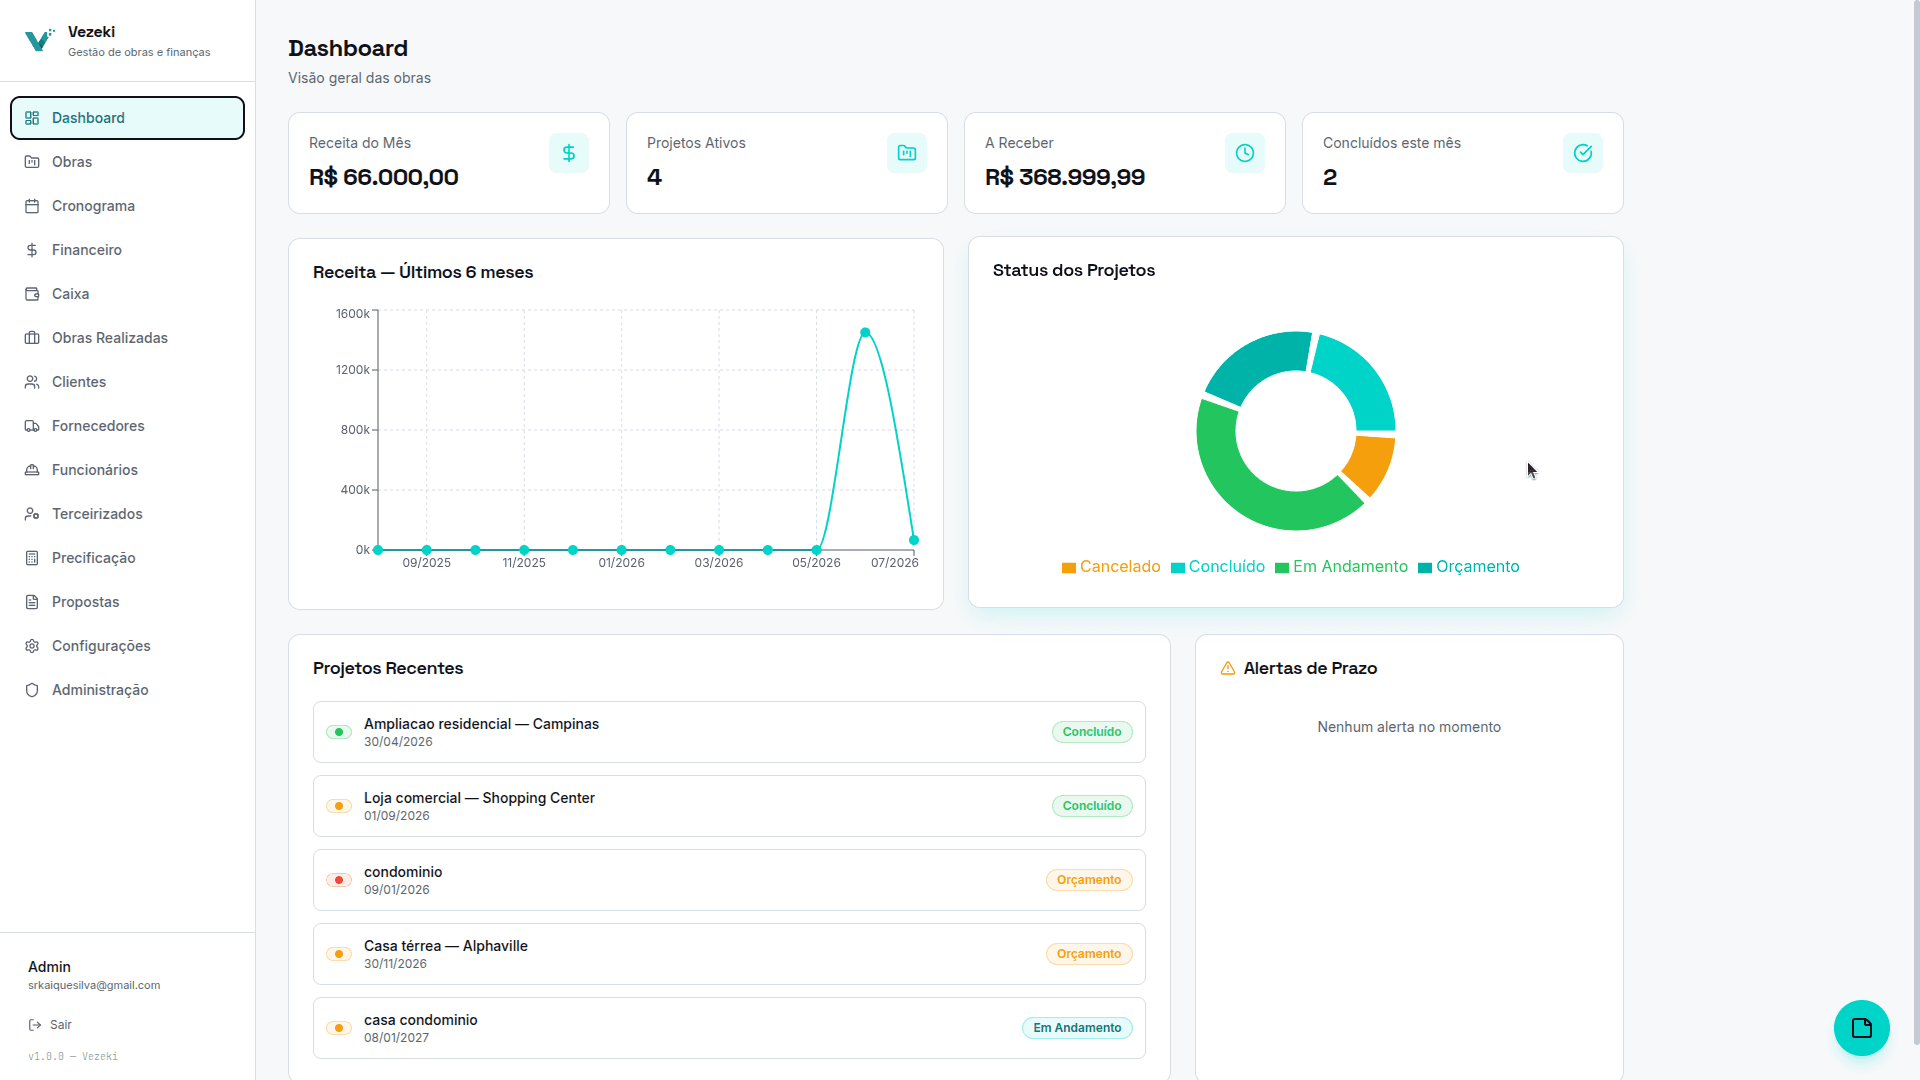The height and width of the screenshot is (1080, 1920).
Task: Go to Cronograma page
Action: [x=127, y=206]
